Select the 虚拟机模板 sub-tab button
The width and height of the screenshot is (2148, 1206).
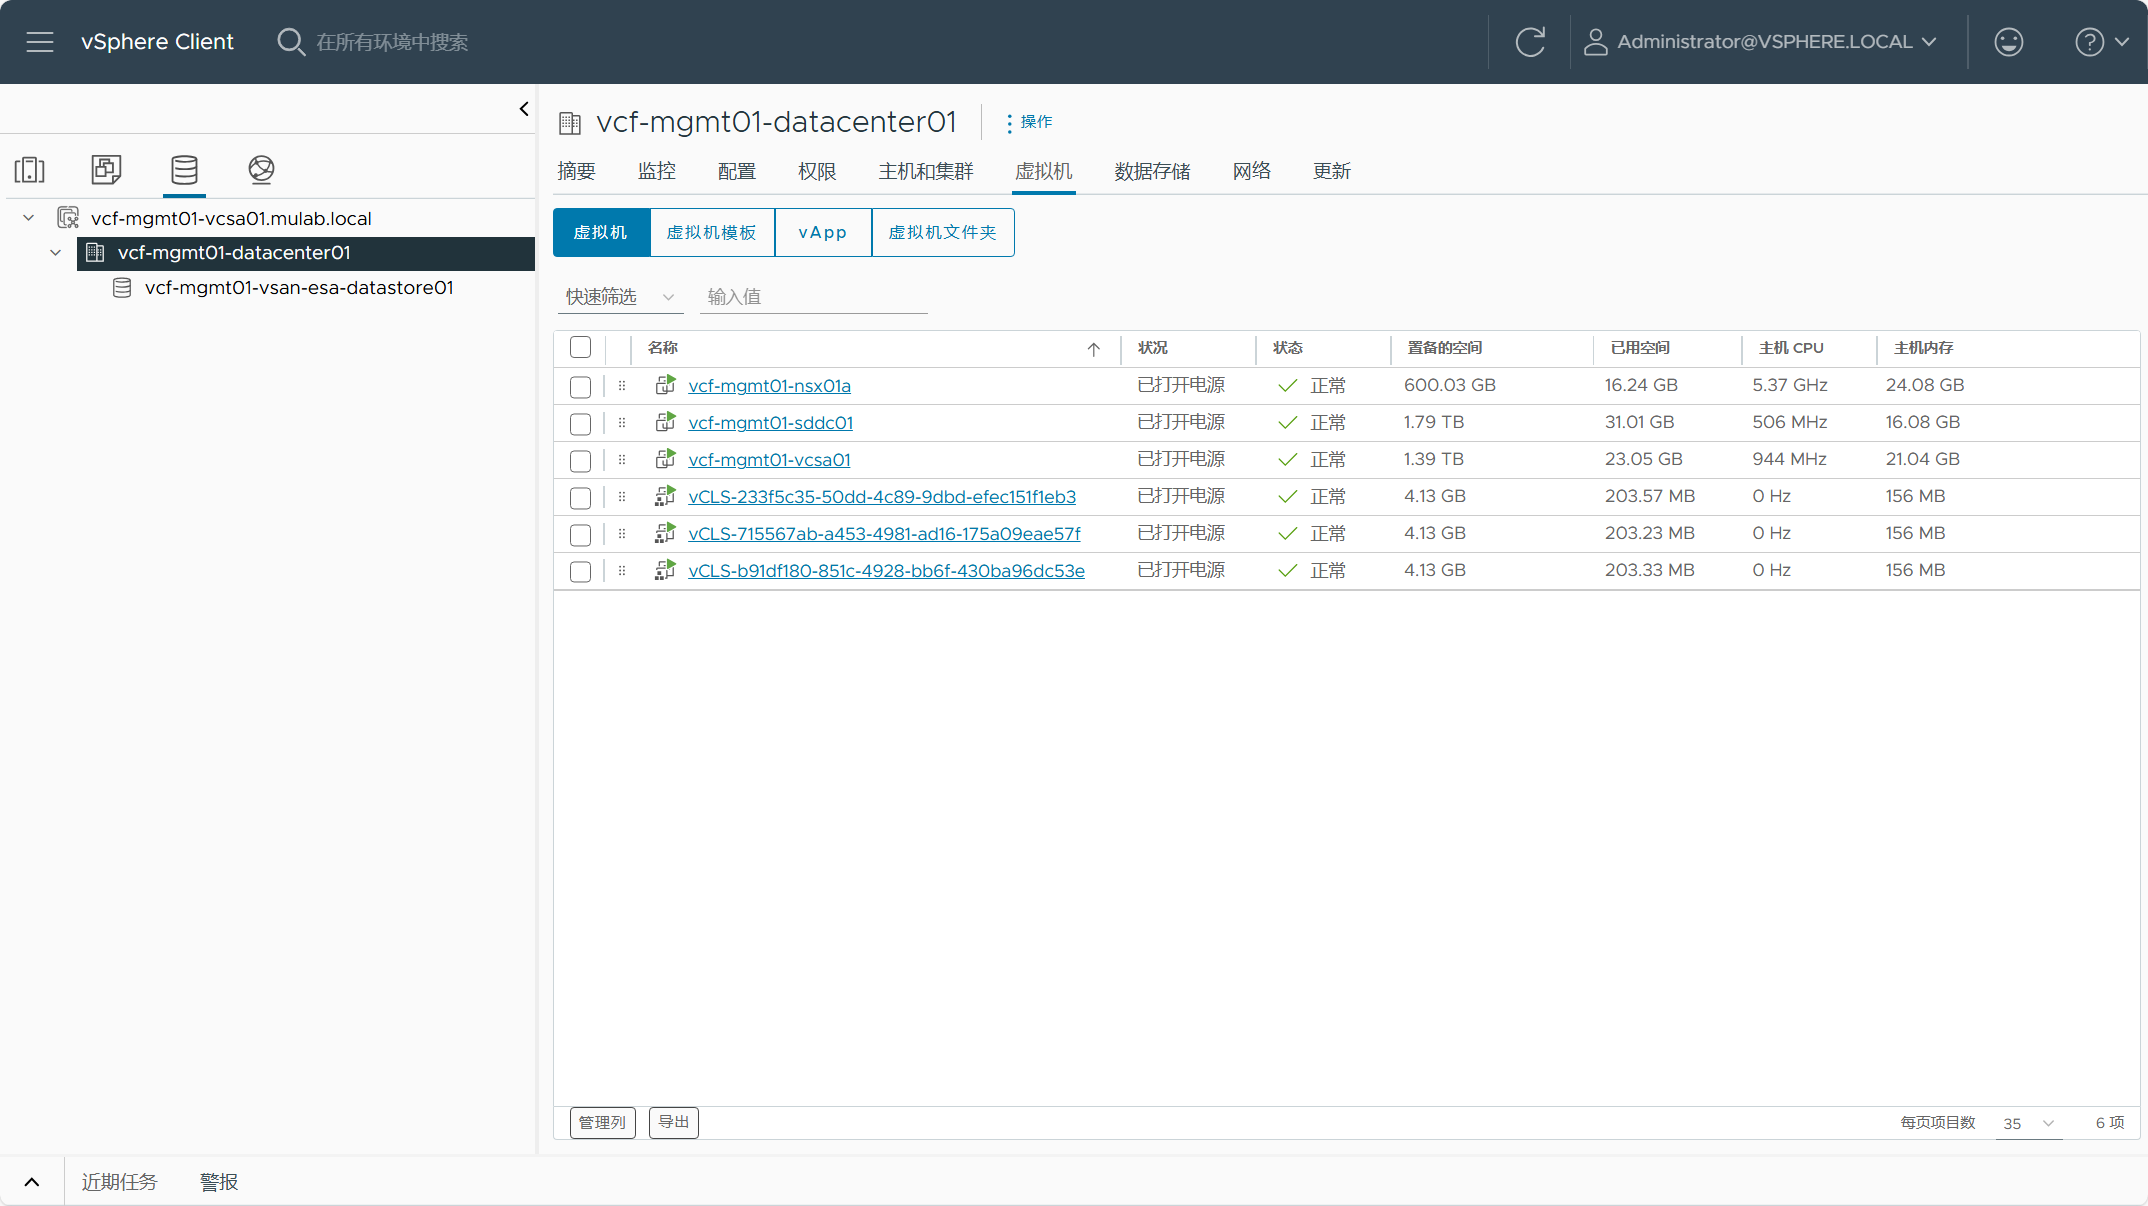click(x=712, y=233)
